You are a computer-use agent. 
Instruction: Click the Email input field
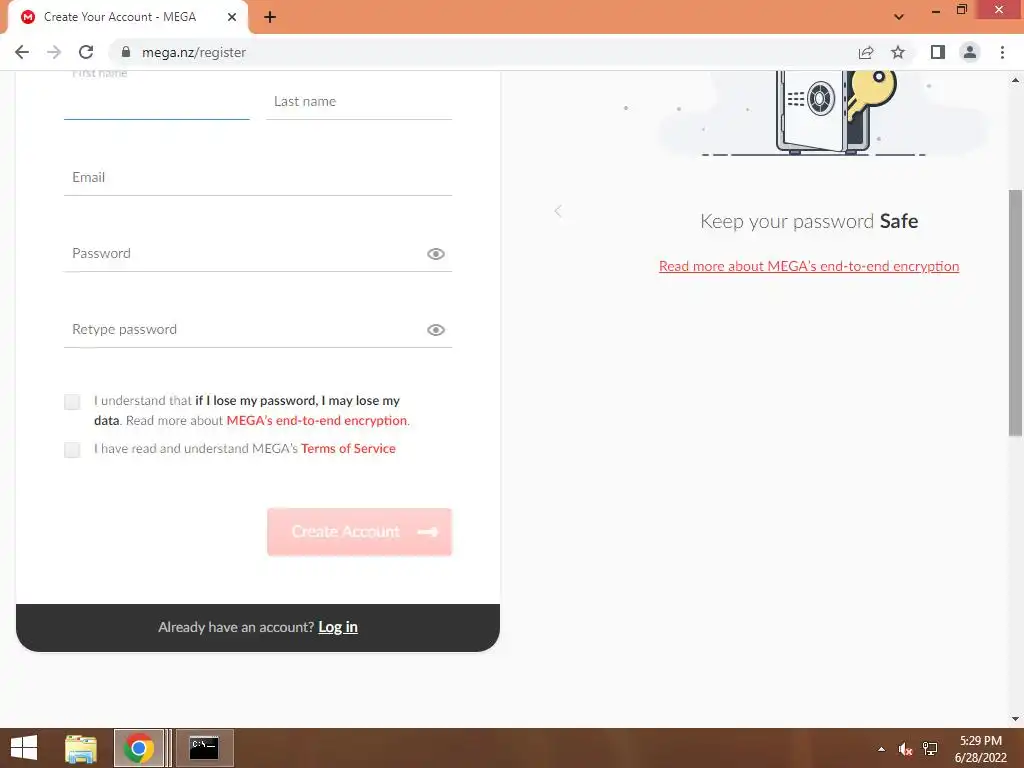[258, 178]
